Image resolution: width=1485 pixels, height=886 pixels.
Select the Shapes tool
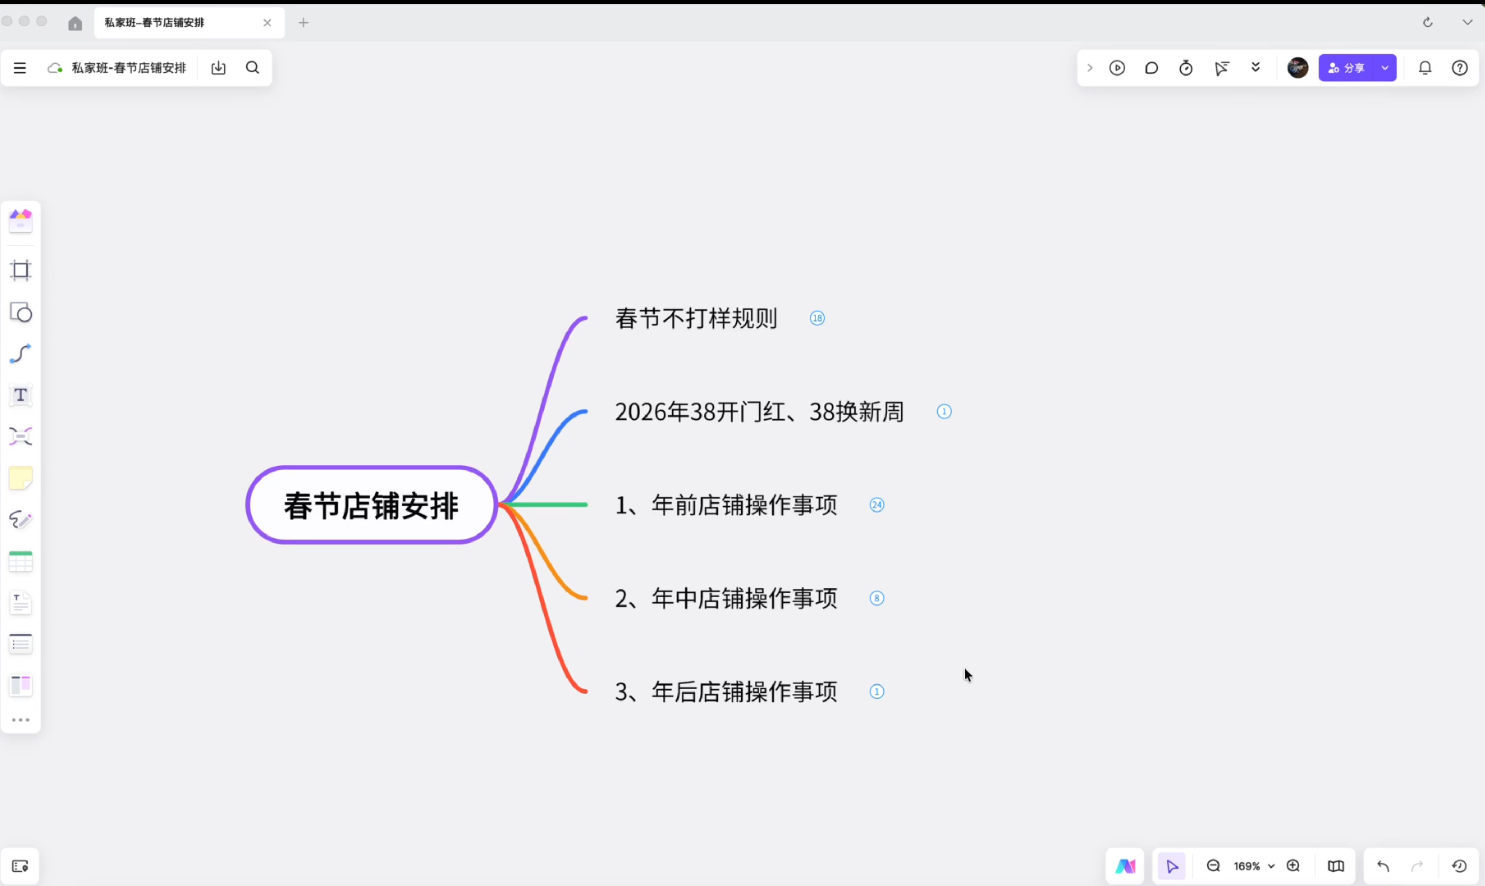click(20, 313)
